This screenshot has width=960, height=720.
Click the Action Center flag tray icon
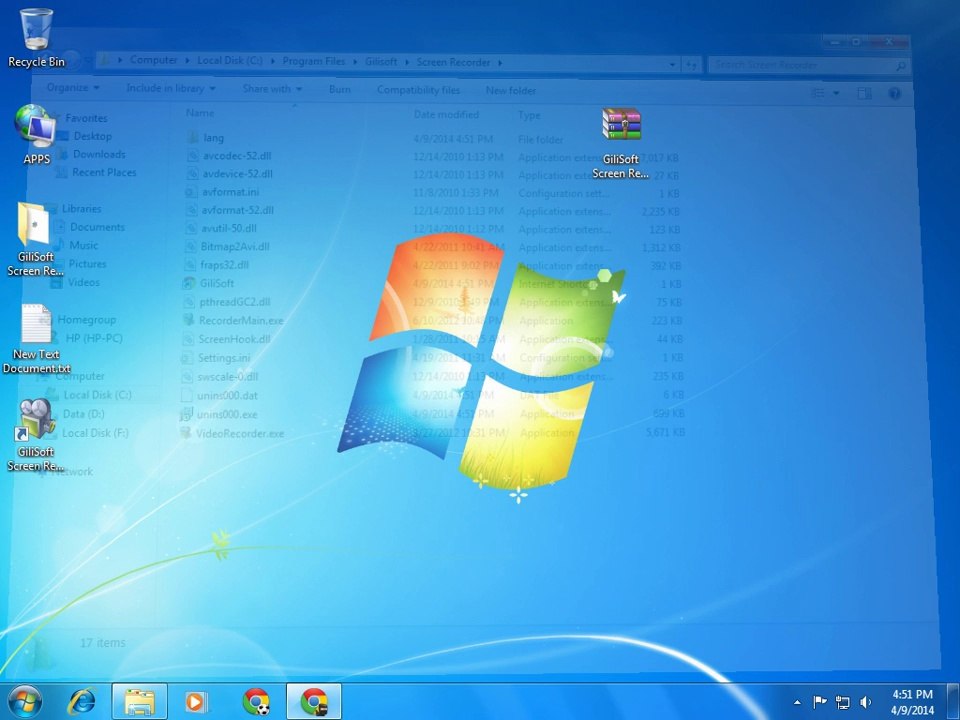pos(819,702)
